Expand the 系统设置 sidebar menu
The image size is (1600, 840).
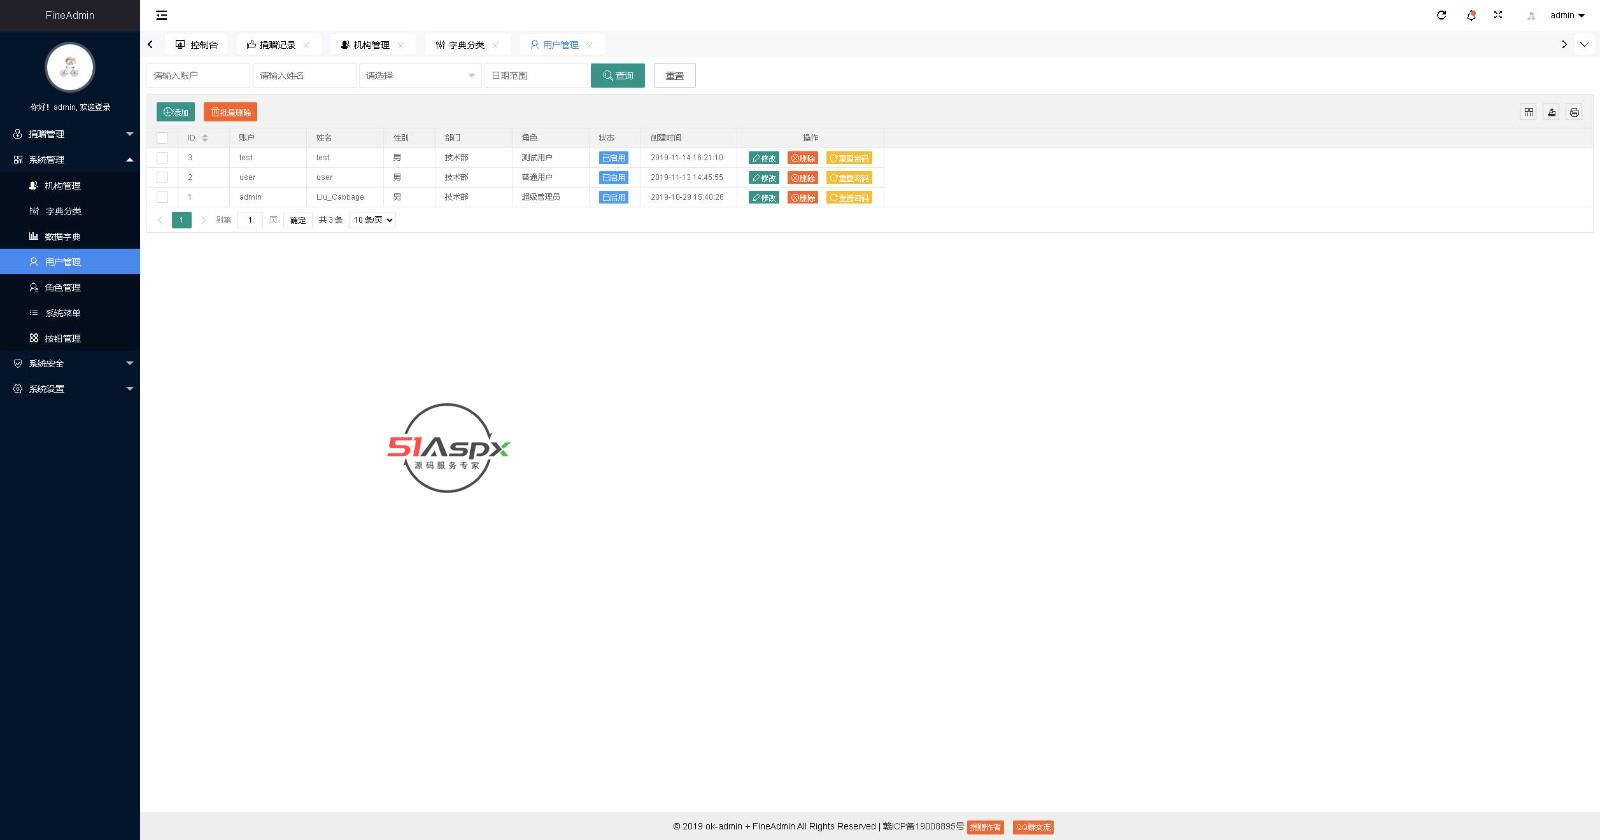[x=70, y=389]
